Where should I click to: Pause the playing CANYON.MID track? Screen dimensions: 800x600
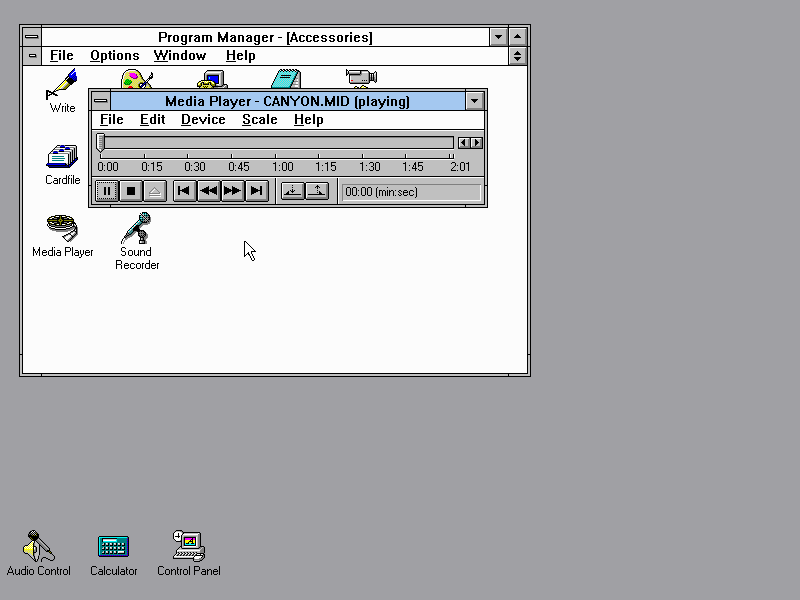[107, 191]
